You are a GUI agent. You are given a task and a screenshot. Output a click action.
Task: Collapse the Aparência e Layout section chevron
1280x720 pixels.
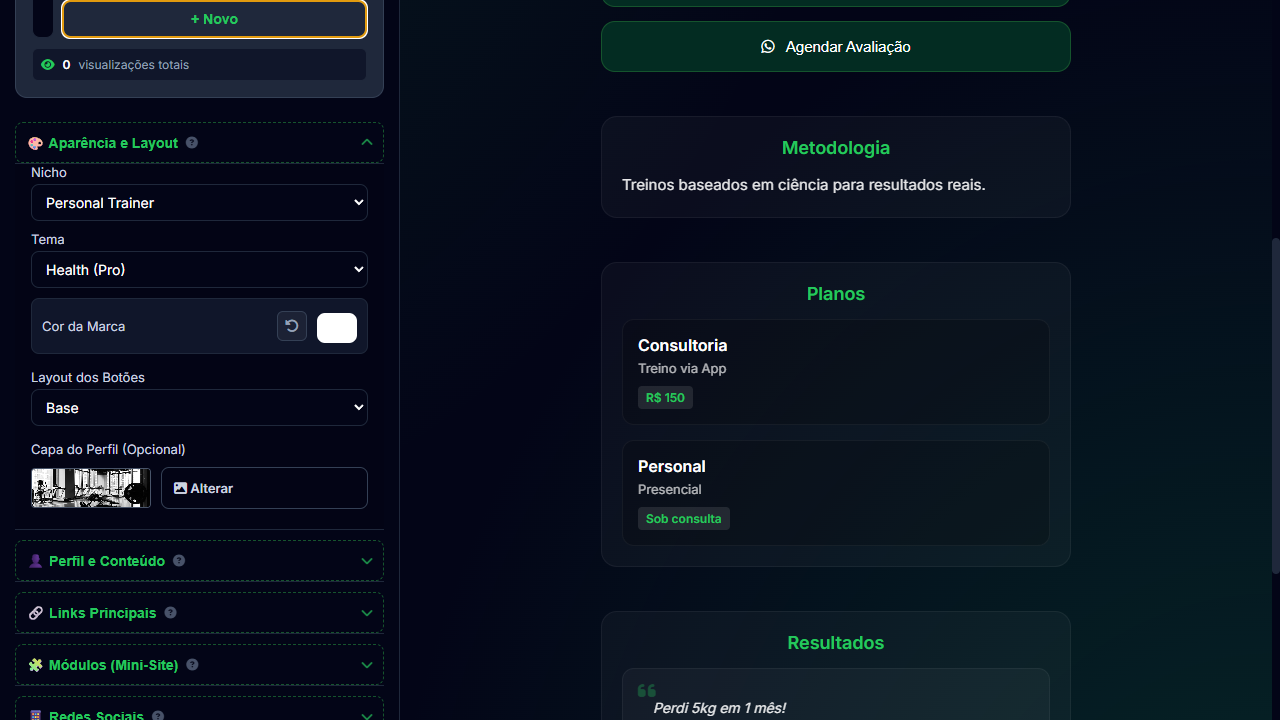click(x=366, y=143)
